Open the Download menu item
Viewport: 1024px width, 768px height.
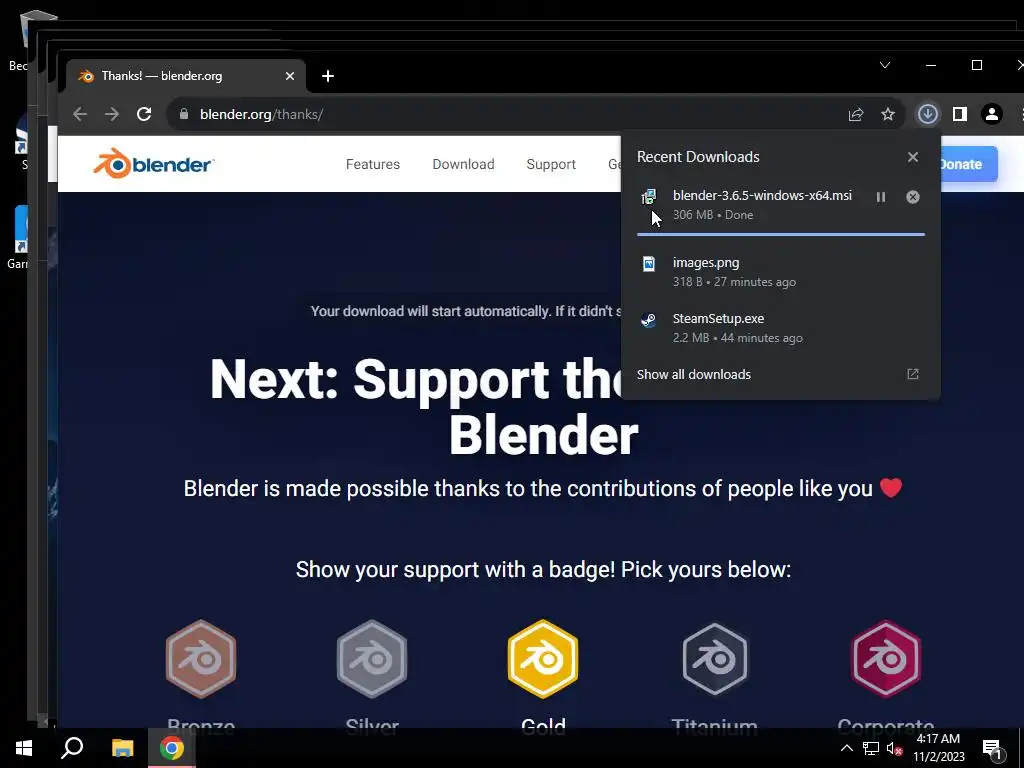coord(463,164)
